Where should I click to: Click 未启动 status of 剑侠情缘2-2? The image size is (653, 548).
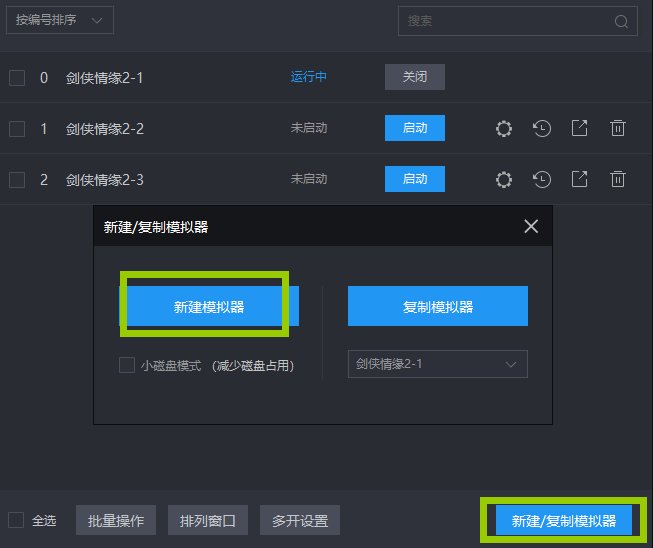tap(309, 128)
